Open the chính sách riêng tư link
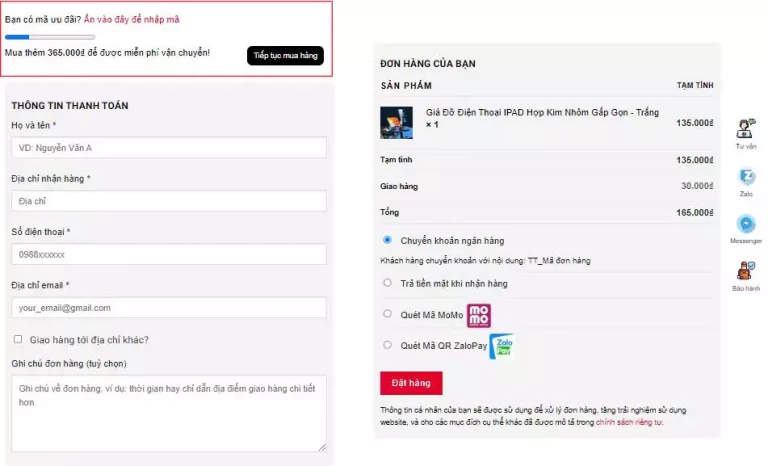Screen dimensions: 768x466 coord(629,422)
